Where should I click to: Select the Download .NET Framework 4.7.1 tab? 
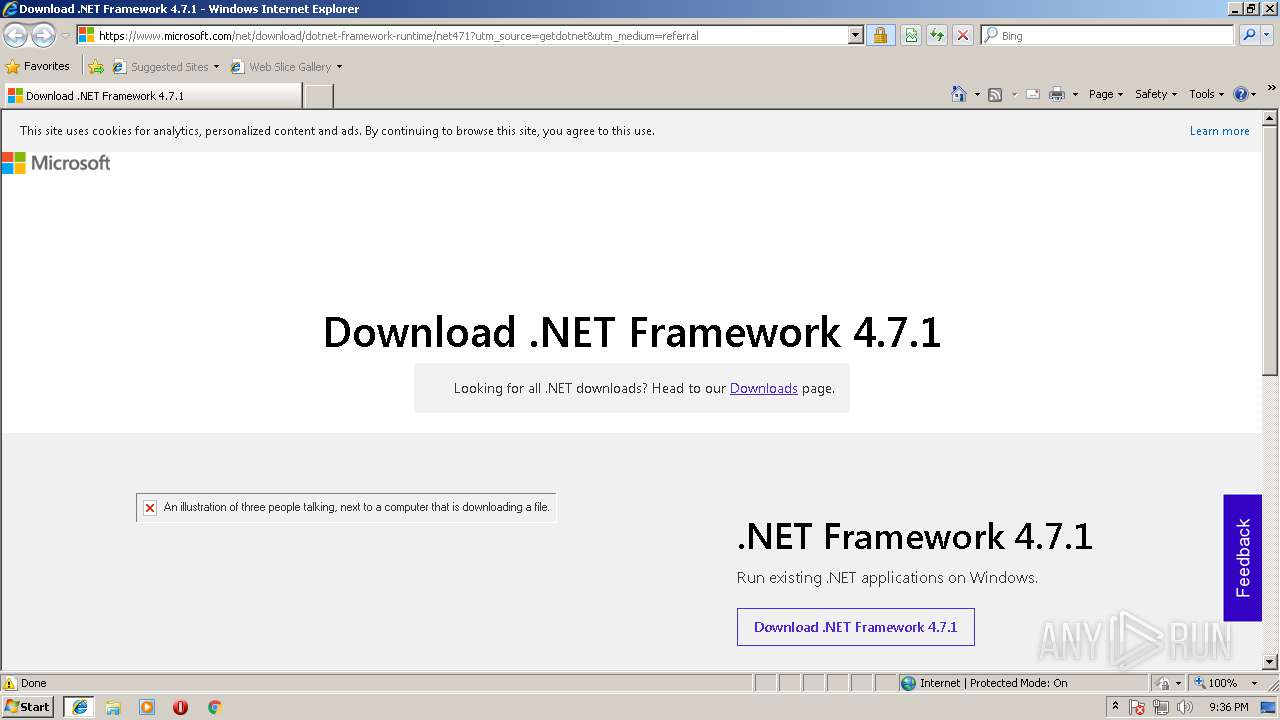pos(152,96)
